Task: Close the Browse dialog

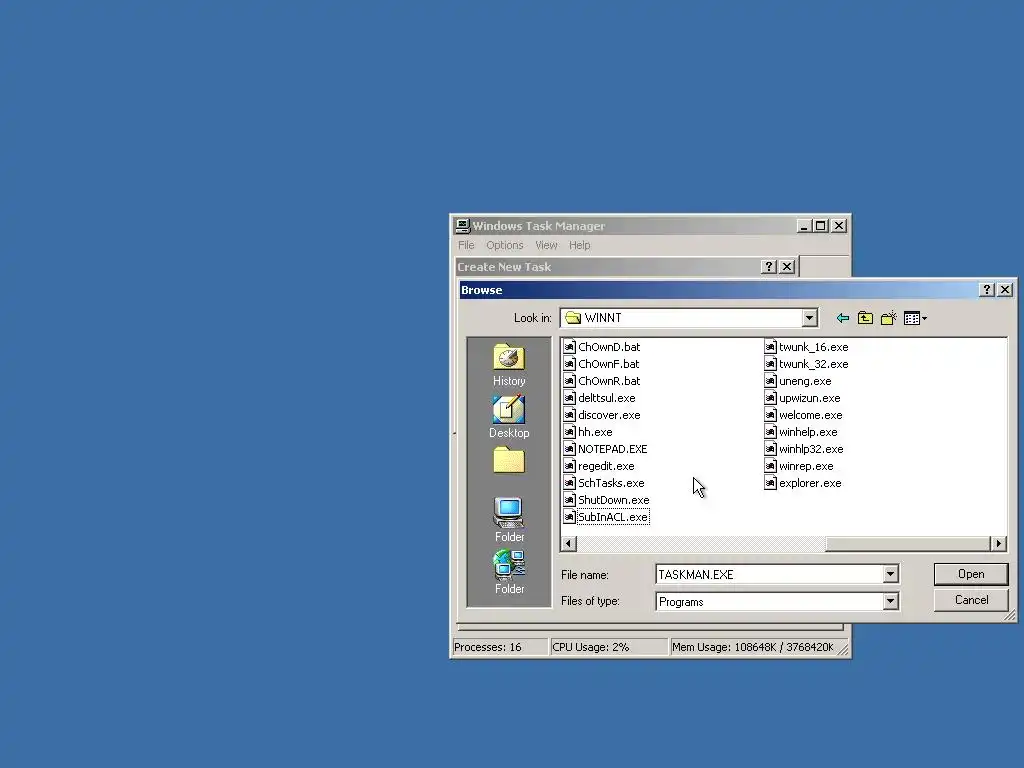Action: (1006, 289)
